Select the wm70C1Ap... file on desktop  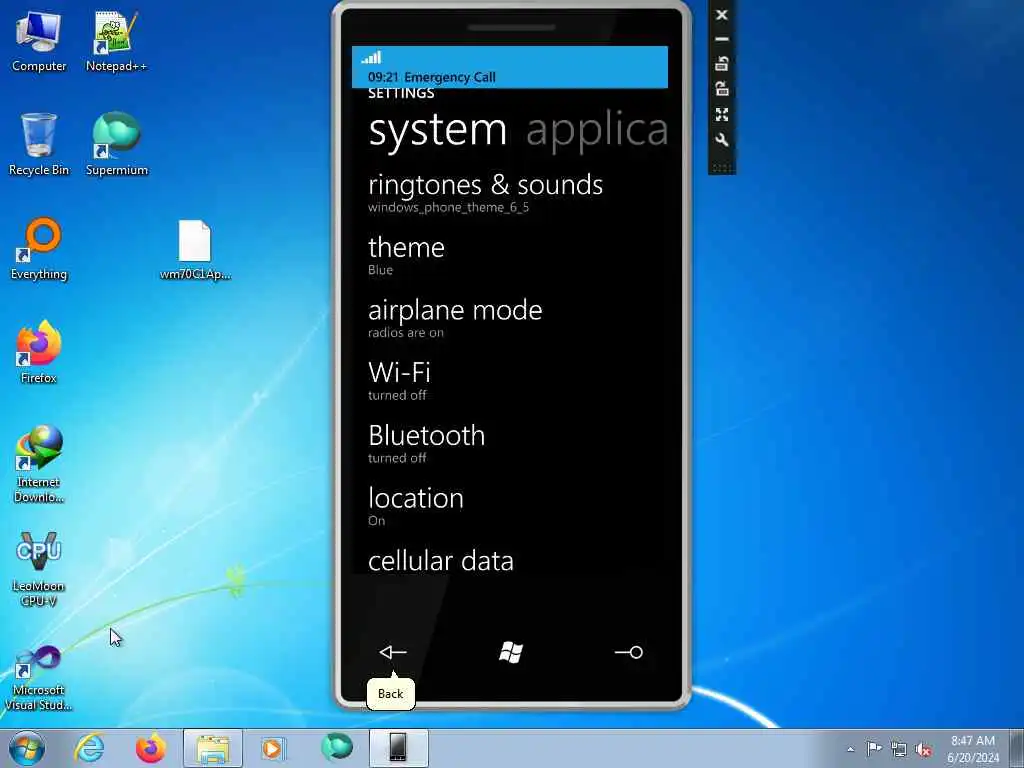pos(195,250)
